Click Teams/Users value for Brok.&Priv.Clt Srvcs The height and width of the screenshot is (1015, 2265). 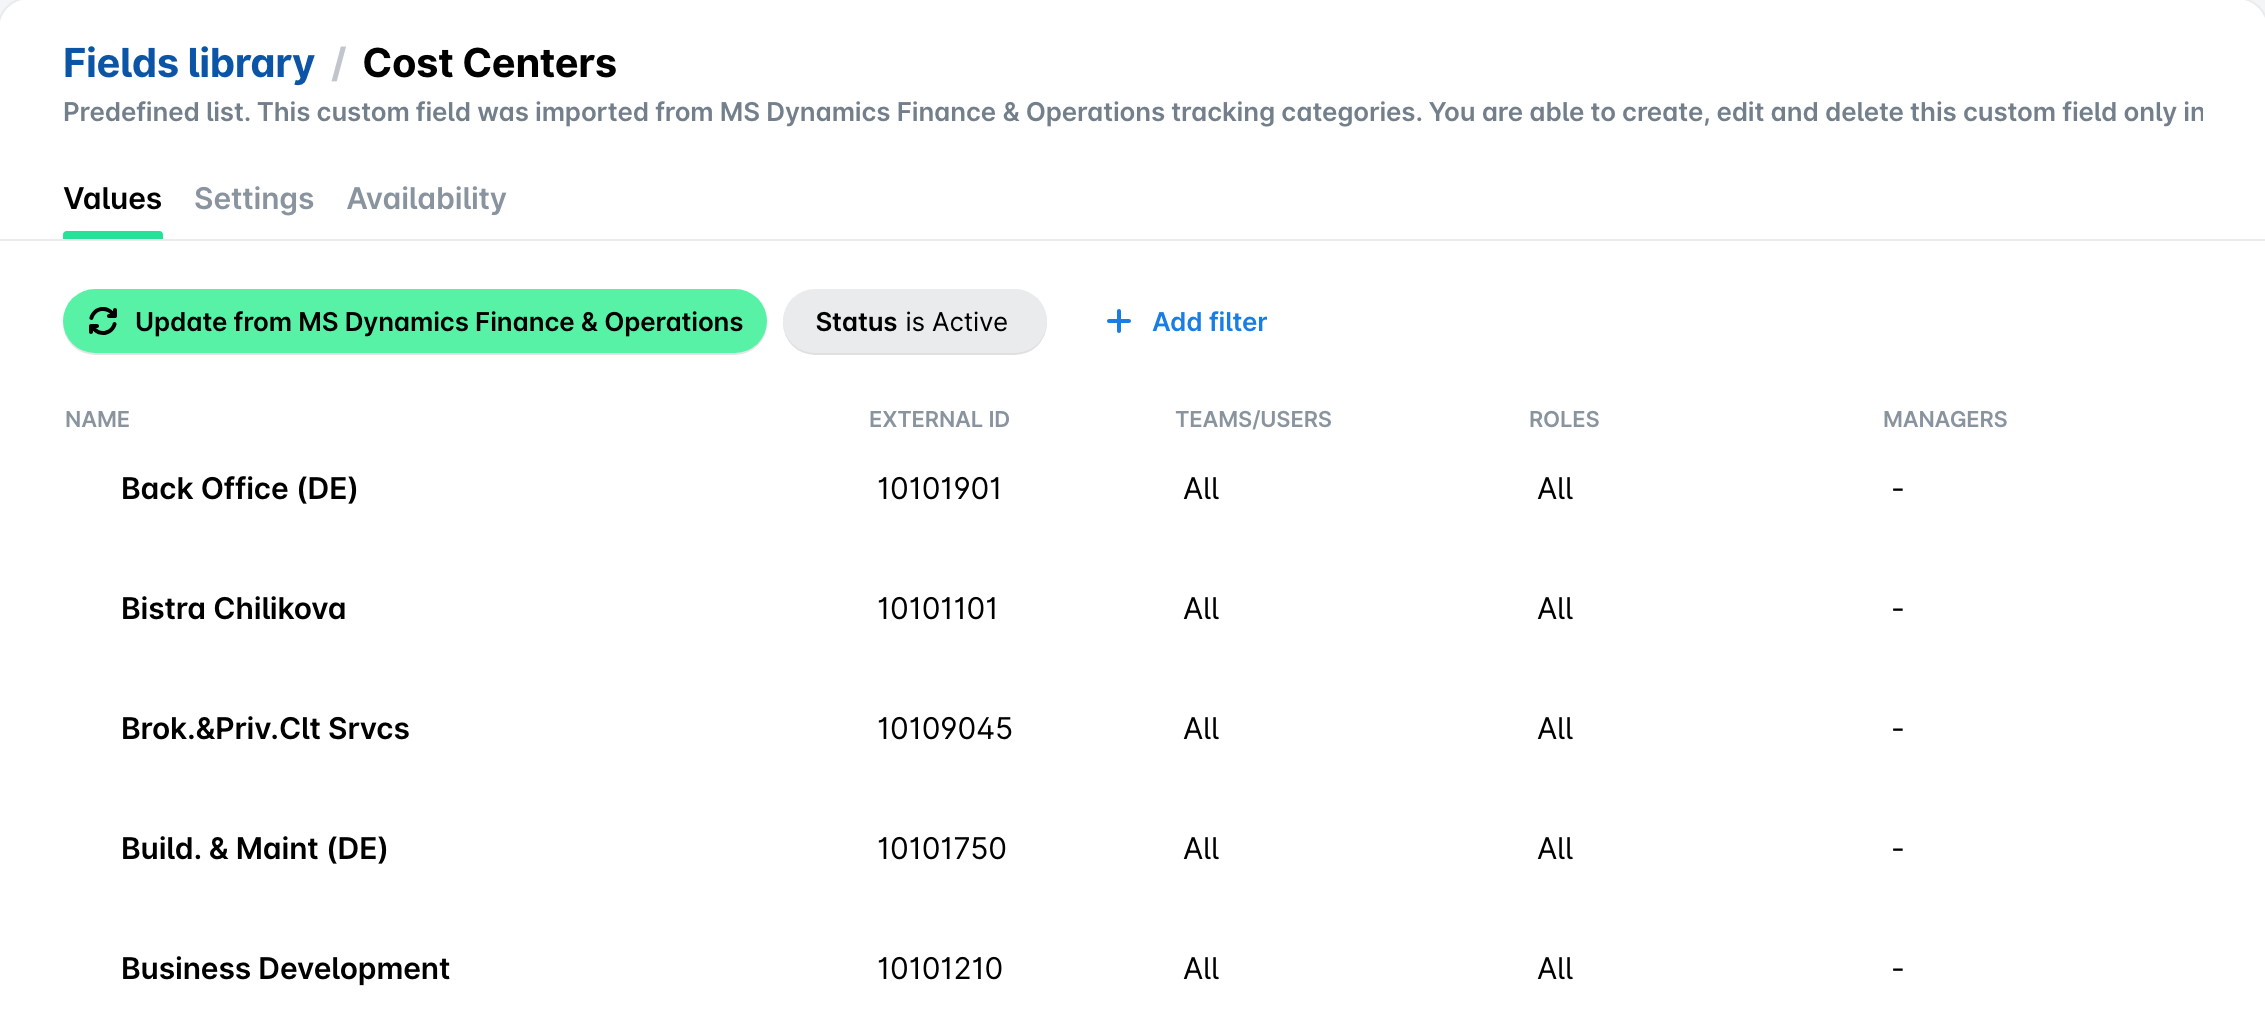[1201, 728]
